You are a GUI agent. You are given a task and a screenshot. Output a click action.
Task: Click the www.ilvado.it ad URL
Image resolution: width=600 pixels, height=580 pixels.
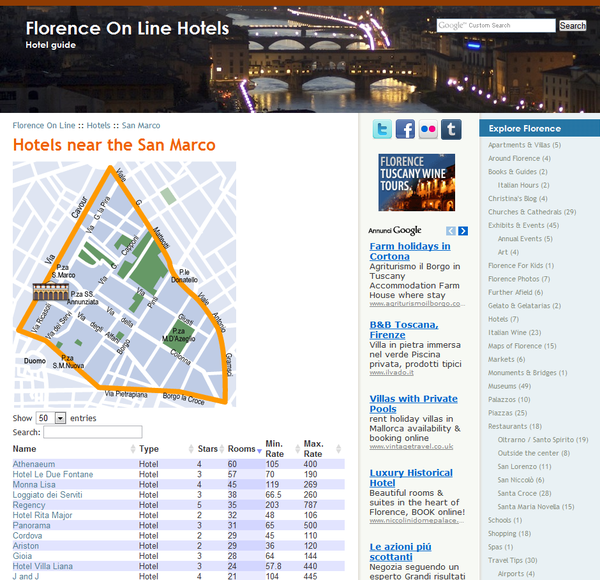tap(391, 373)
